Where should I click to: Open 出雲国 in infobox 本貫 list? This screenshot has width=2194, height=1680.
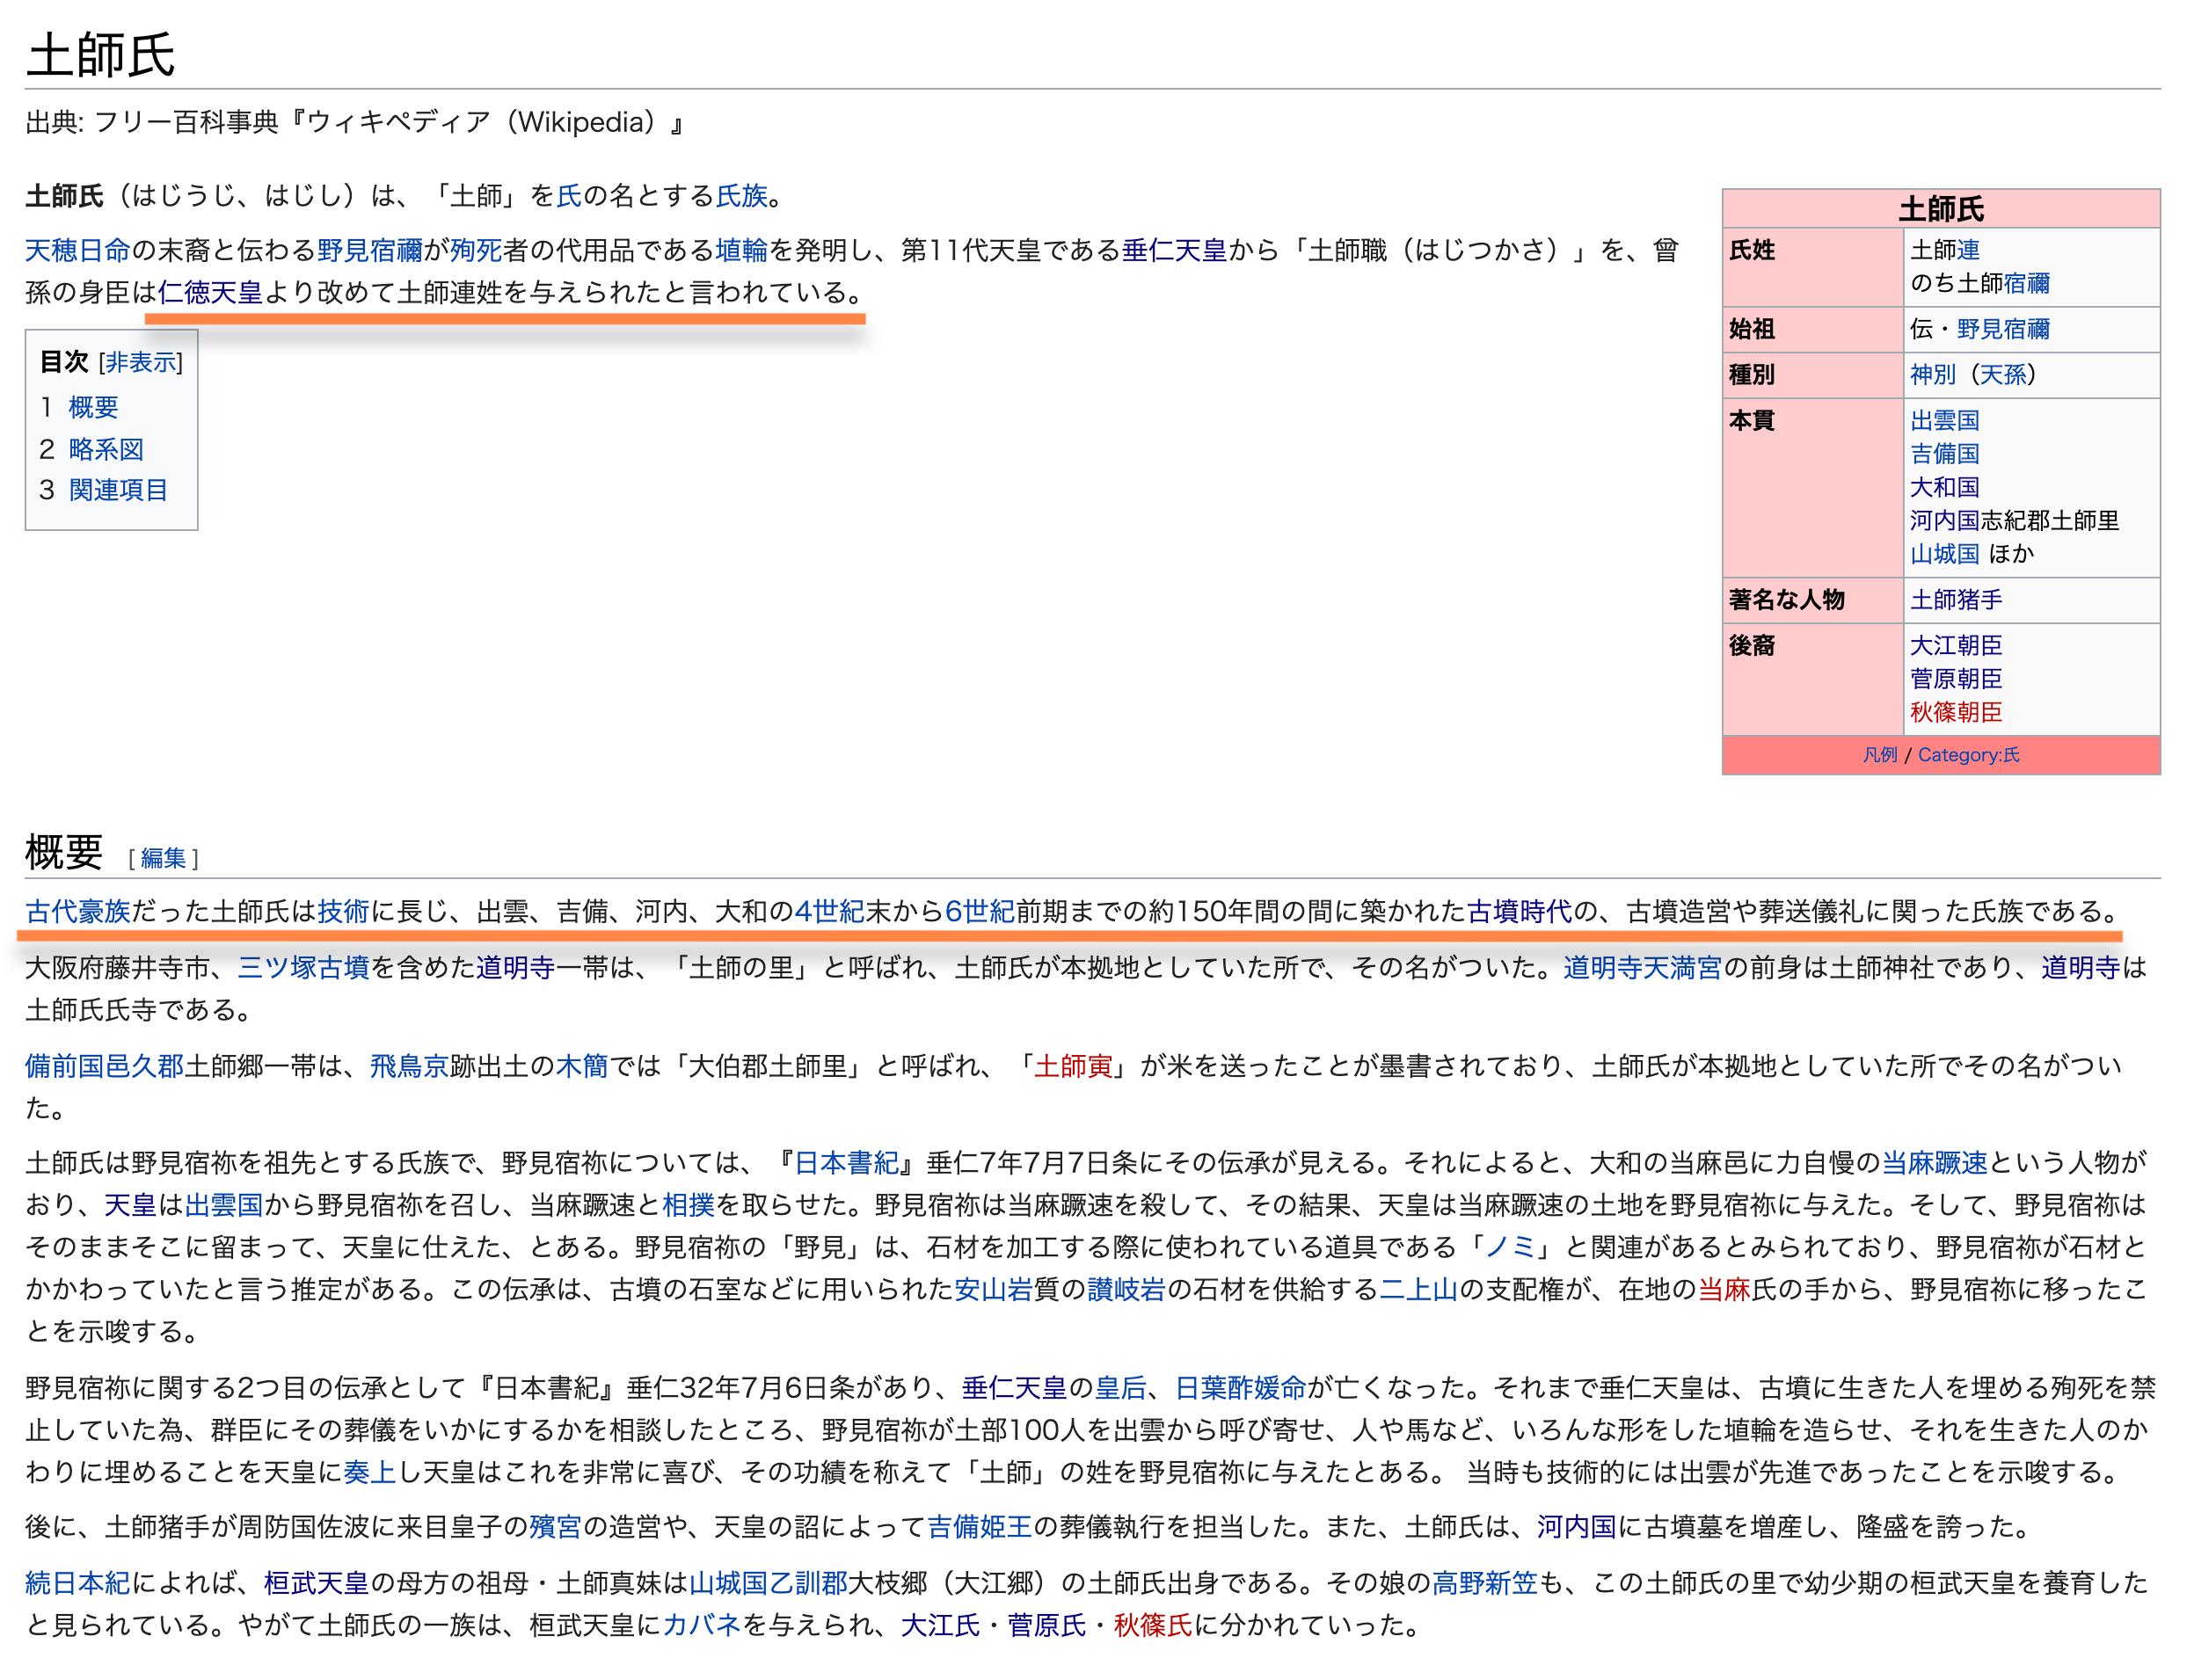pyautogui.click(x=1945, y=420)
